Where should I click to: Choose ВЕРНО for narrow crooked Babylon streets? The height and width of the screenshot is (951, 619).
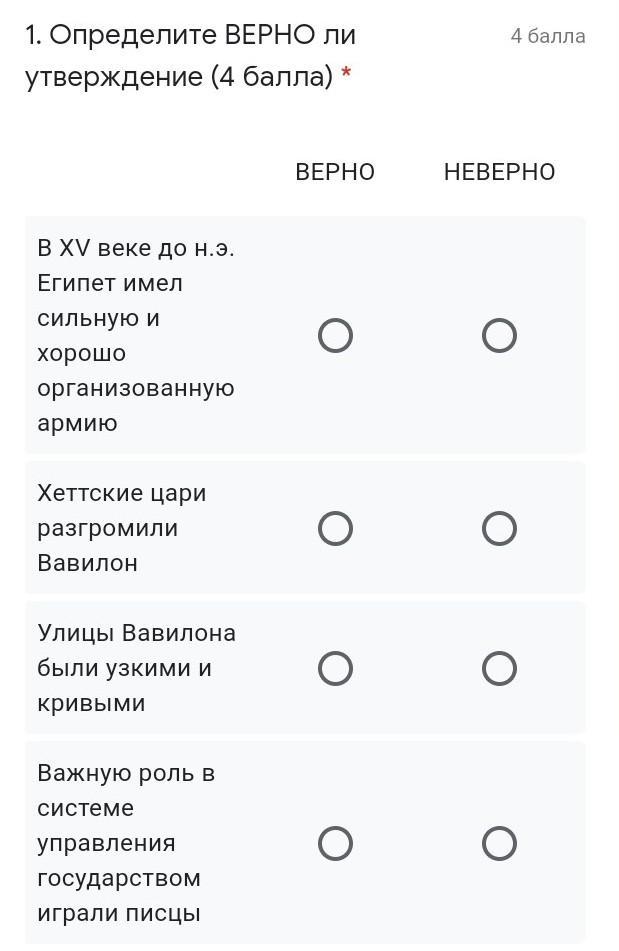click(335, 668)
